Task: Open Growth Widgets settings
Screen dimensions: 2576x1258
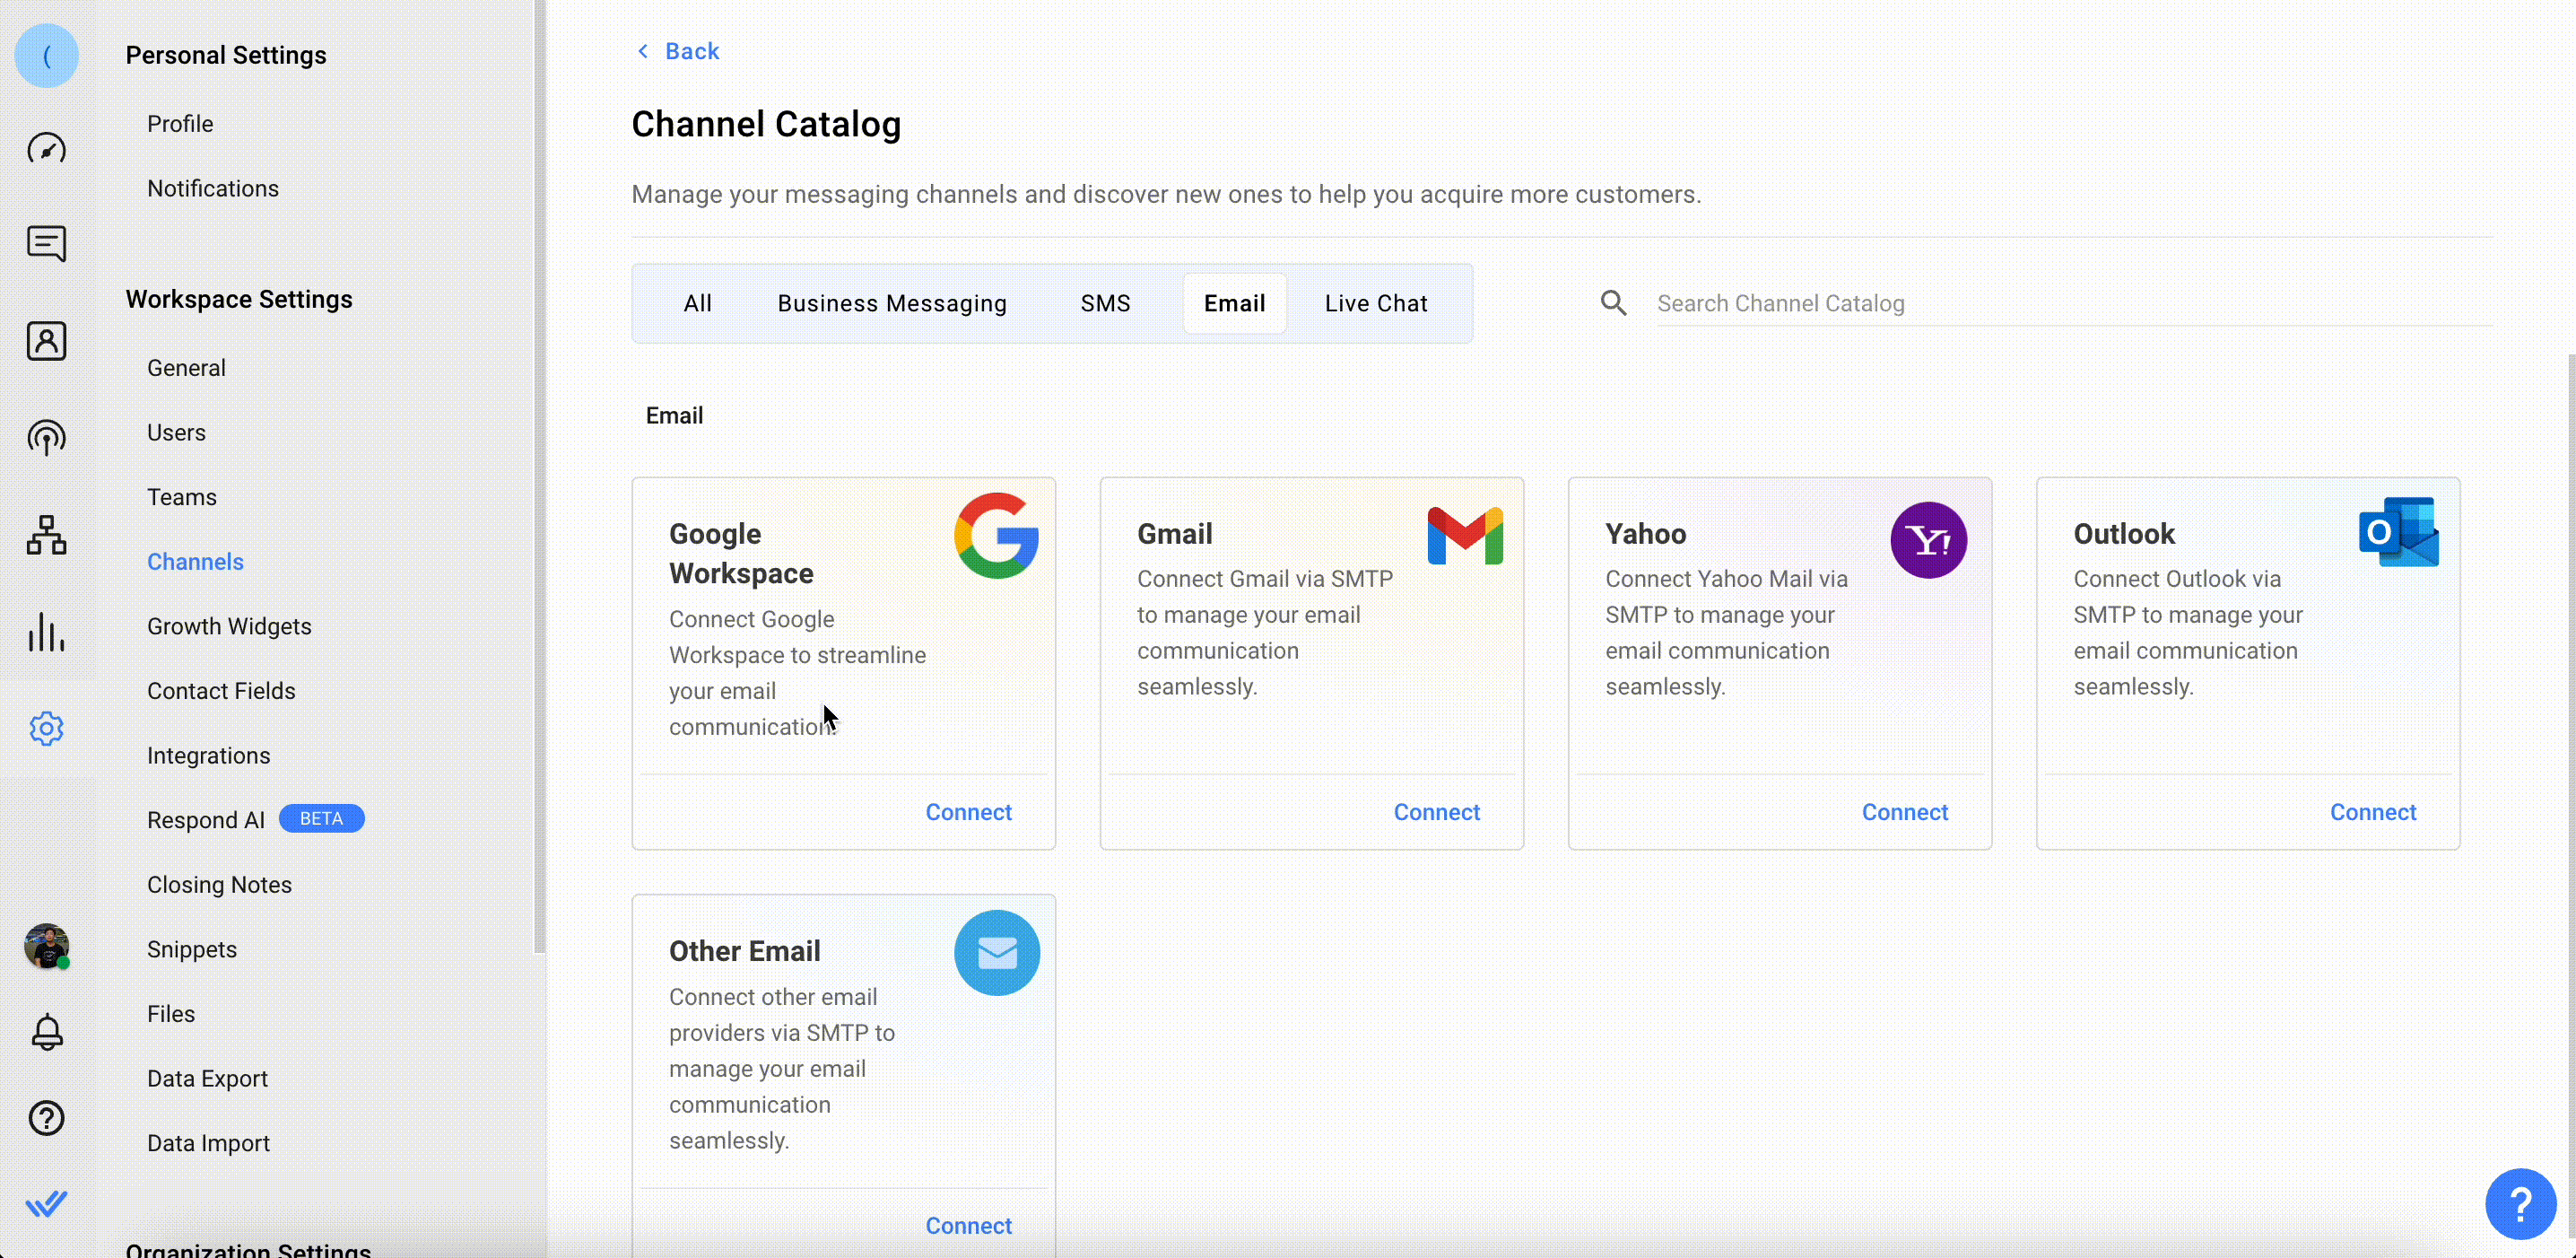Action: [229, 626]
